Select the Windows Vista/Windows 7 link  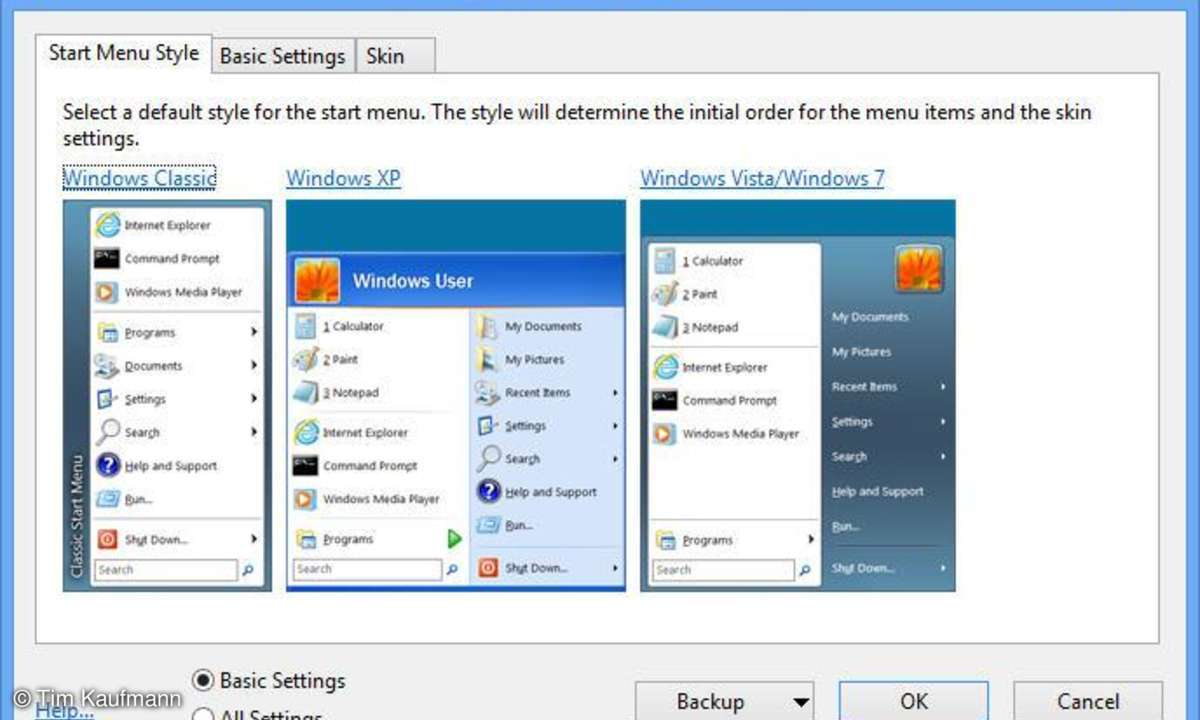pos(762,179)
